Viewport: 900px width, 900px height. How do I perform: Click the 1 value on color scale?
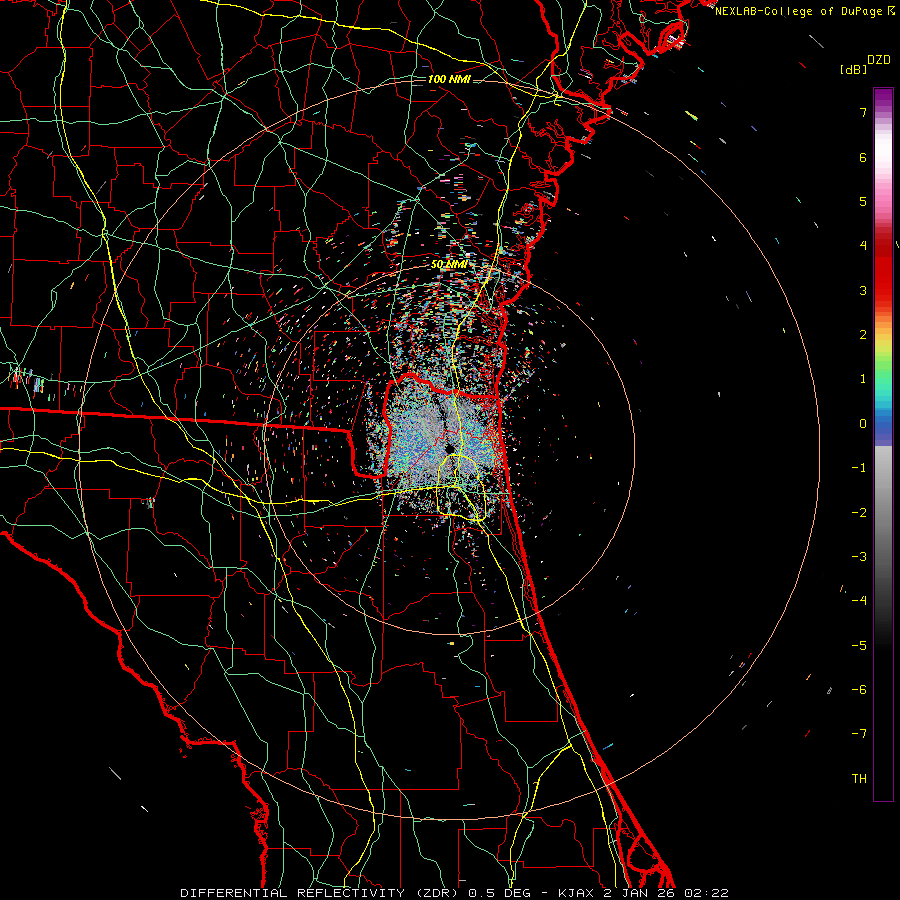[863, 379]
